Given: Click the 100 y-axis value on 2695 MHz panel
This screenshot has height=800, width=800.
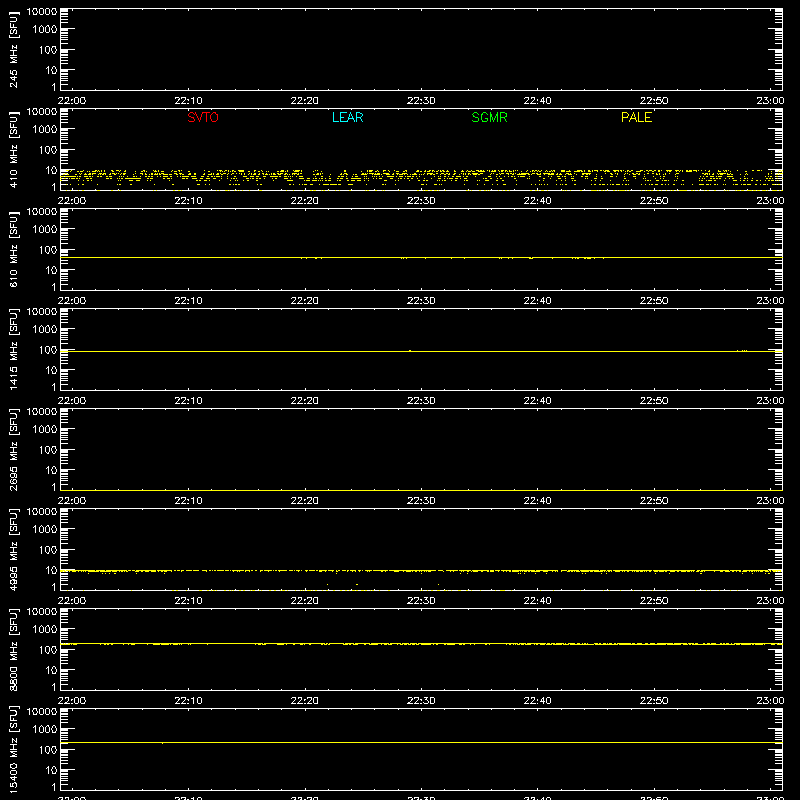Looking at the screenshot, I should pyautogui.click(x=48, y=450).
